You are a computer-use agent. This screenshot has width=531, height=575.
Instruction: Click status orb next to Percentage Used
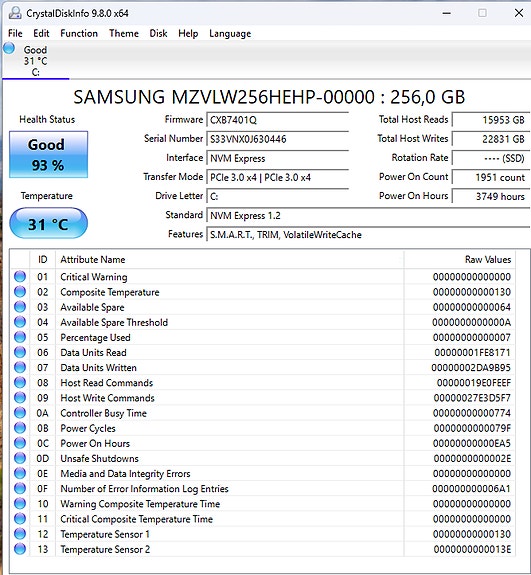20,337
